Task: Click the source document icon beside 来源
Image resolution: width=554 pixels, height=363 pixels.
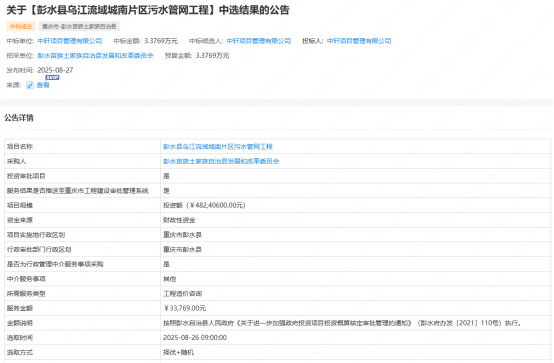Action: (x=30, y=85)
